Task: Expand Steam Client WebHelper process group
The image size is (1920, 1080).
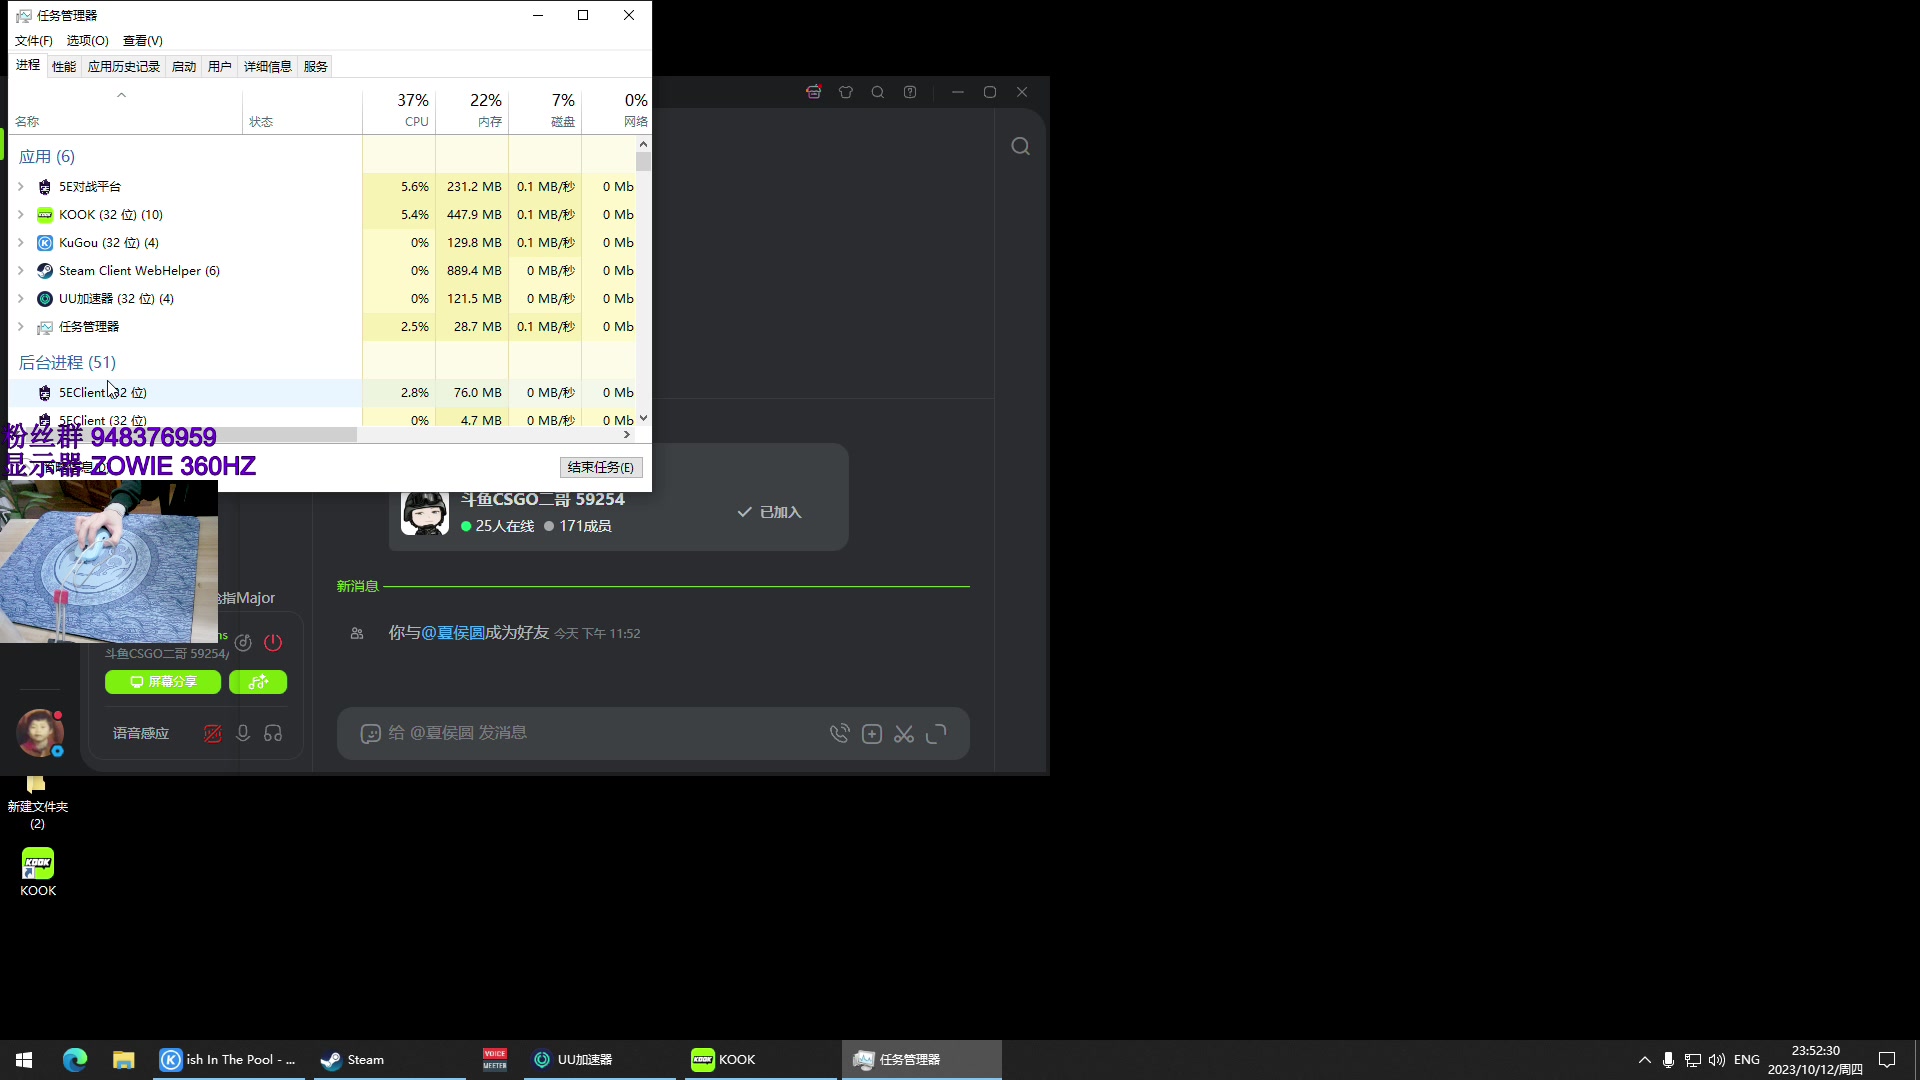Action: [21, 271]
